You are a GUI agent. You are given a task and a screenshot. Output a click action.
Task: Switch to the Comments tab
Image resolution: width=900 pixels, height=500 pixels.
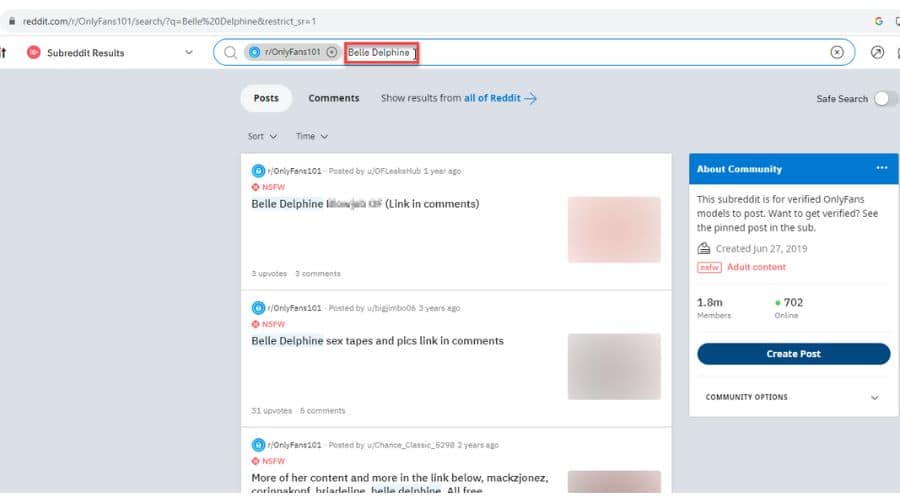point(333,98)
